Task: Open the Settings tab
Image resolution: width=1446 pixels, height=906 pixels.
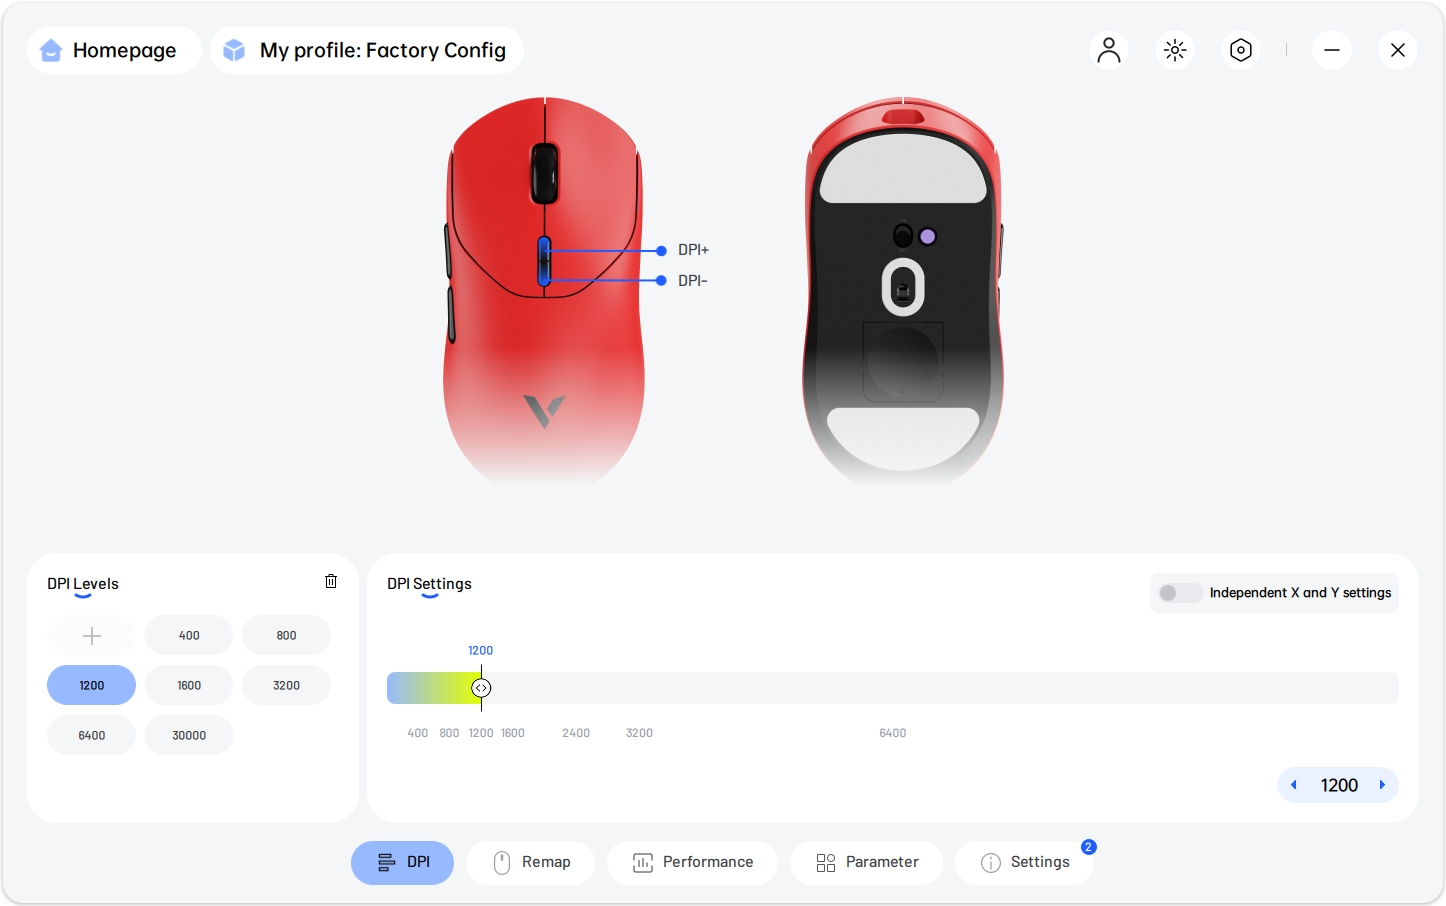Action: tap(1025, 862)
